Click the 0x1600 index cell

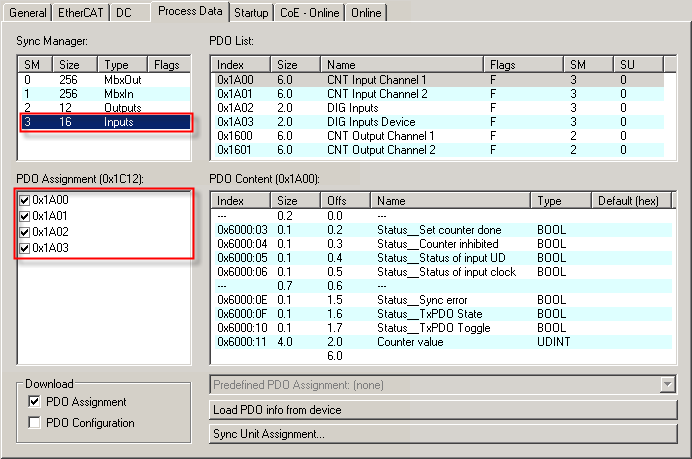click(235, 136)
